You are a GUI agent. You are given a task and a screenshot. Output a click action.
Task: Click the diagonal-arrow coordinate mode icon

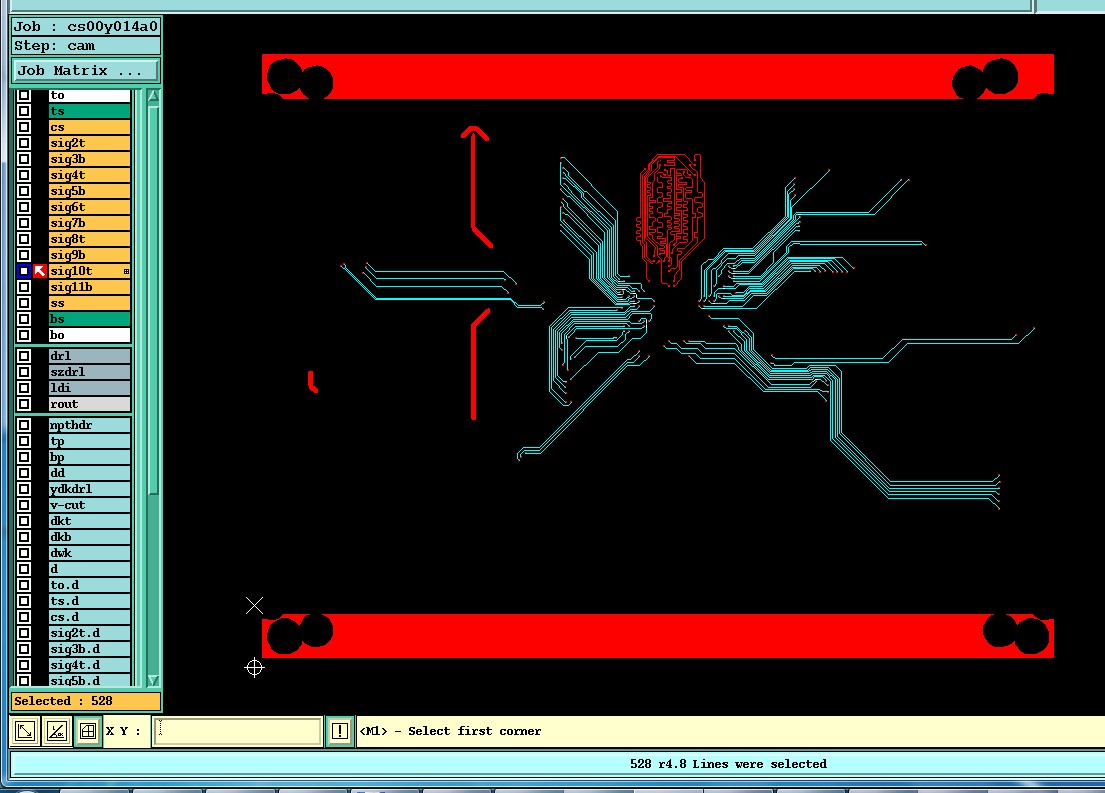25,731
